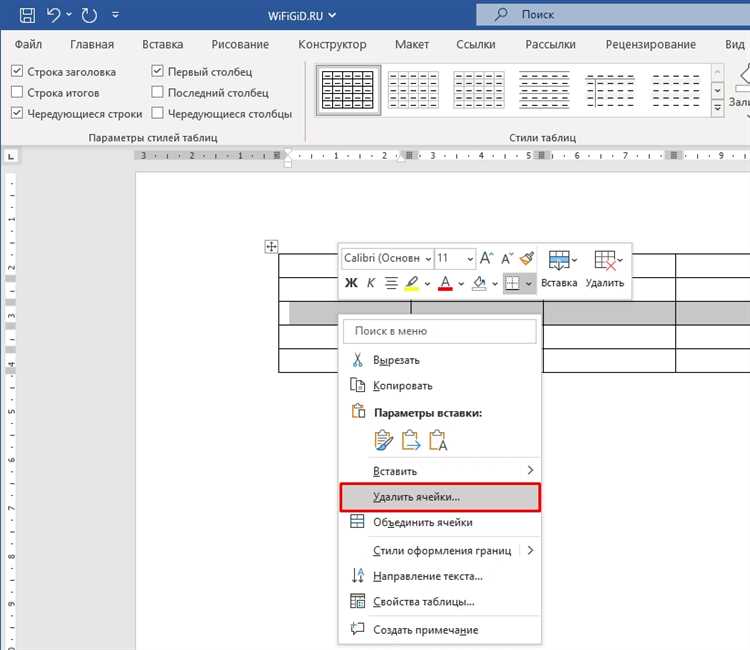Uncheck Строка заголовка checkbox

(x=17, y=71)
